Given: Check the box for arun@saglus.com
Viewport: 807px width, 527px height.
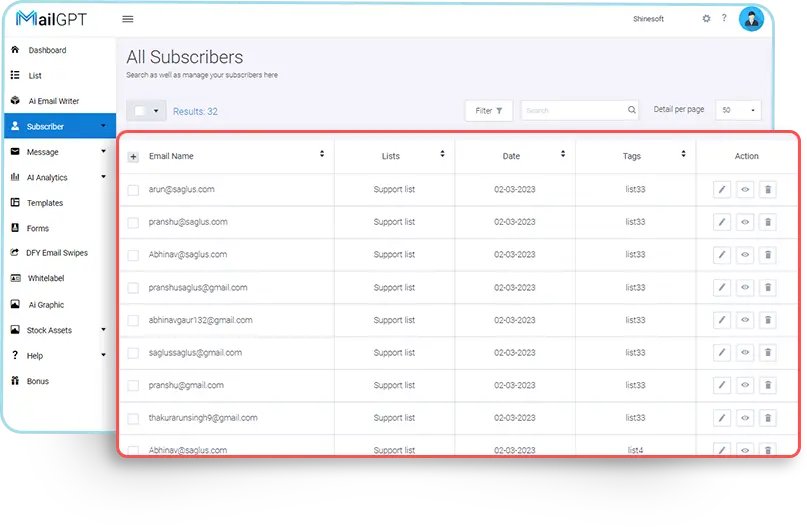Looking at the screenshot, I should (133, 190).
